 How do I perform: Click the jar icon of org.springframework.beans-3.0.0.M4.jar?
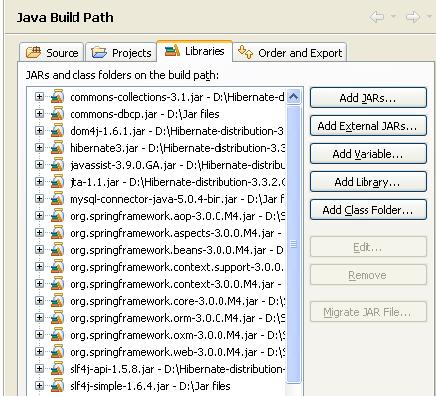pyautogui.click(x=57, y=250)
